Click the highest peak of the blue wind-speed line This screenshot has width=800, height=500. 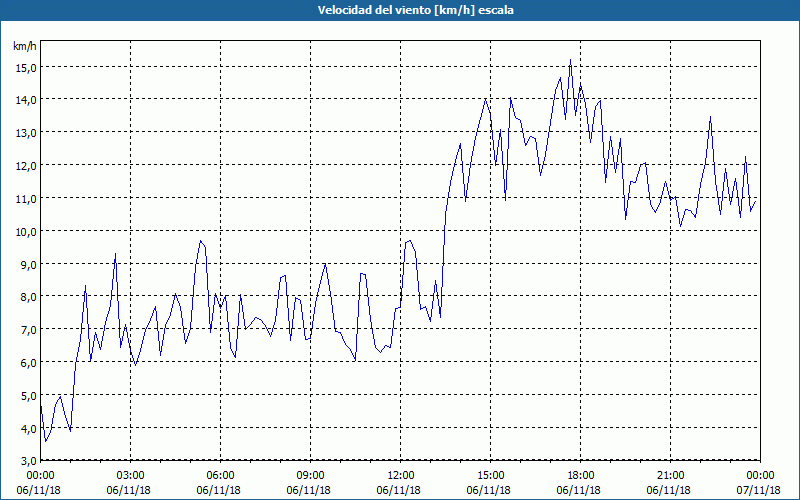pyautogui.click(x=570, y=60)
